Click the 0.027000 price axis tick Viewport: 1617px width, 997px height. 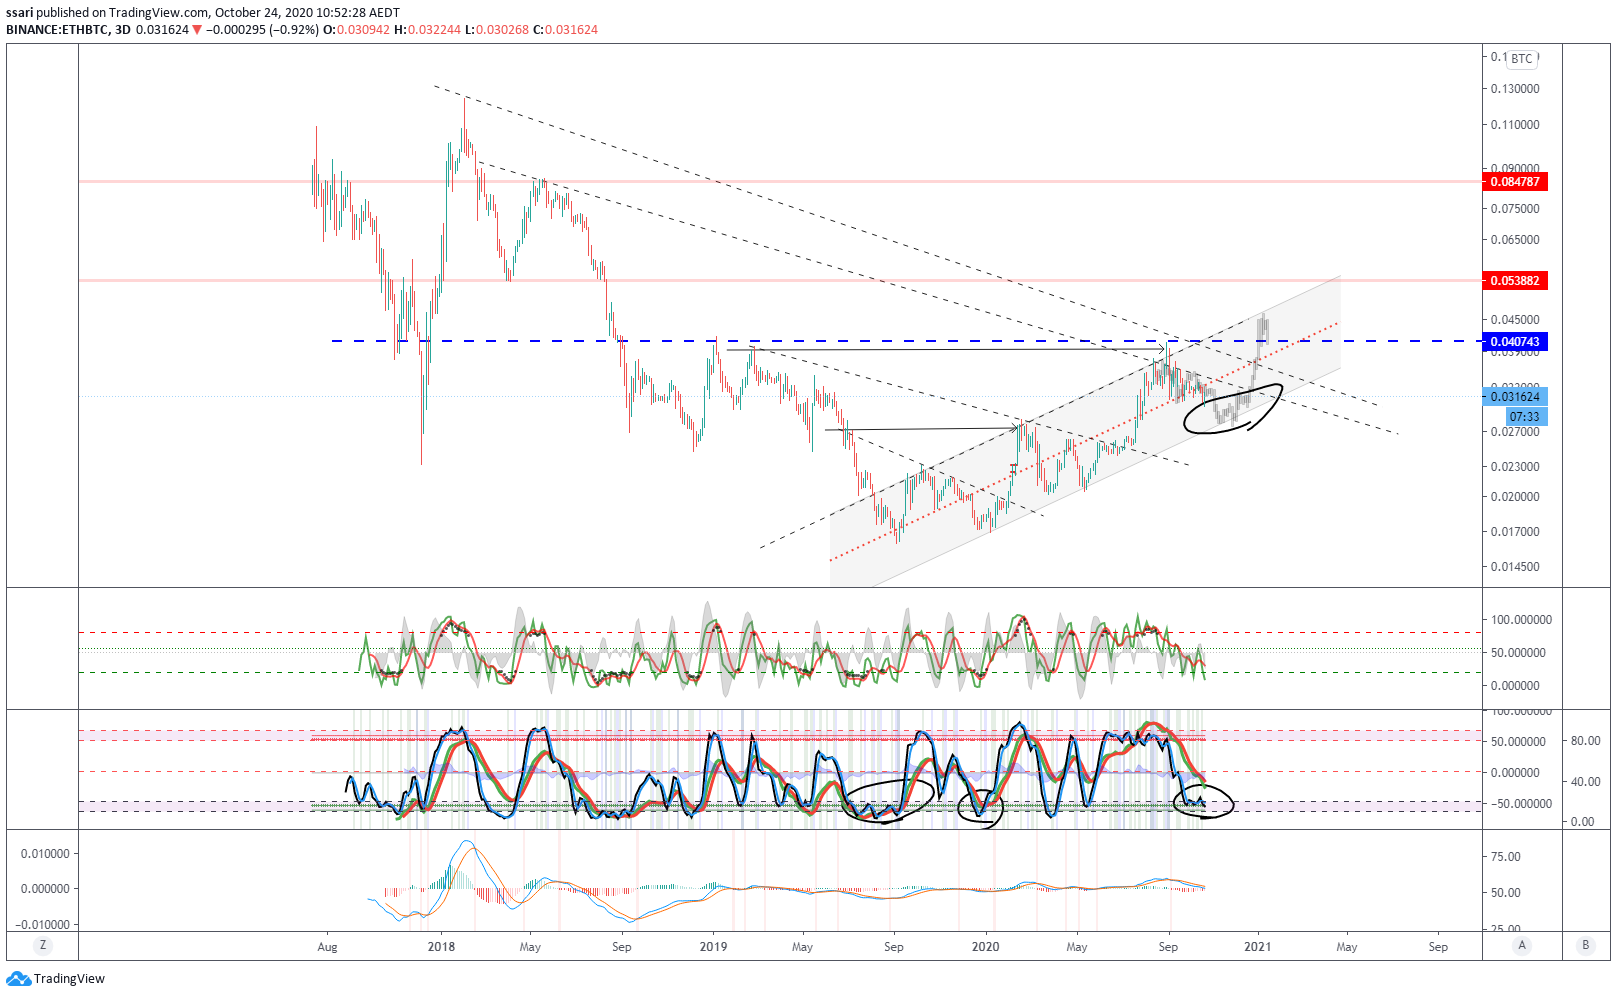point(1514,432)
